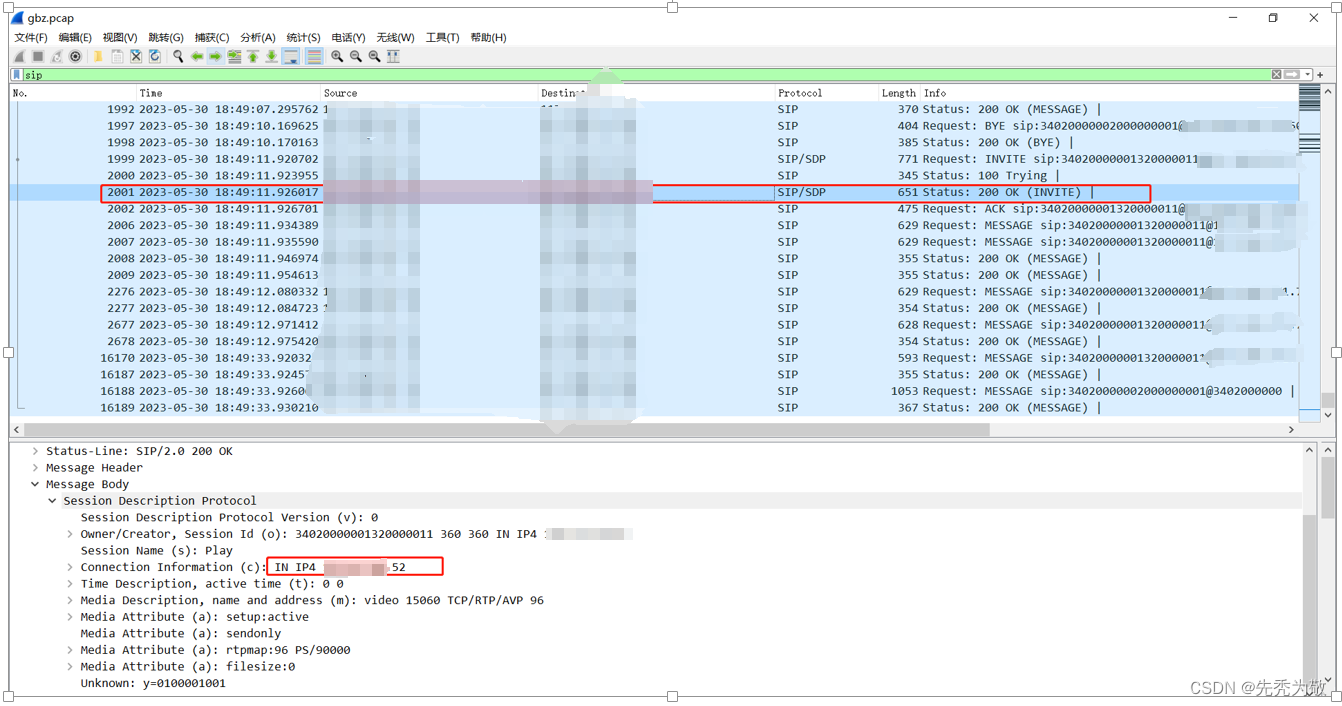Add a display filter button

pyautogui.click(x=1321, y=75)
